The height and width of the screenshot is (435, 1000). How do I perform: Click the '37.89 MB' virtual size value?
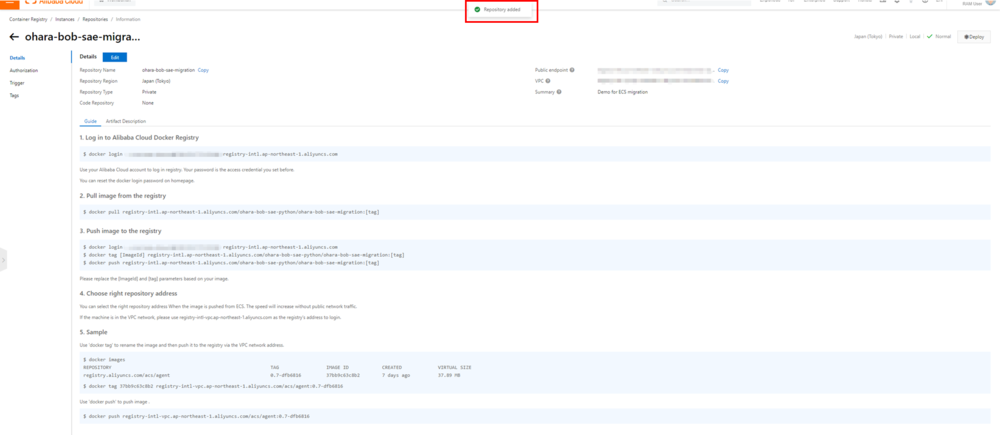pyautogui.click(x=448, y=375)
